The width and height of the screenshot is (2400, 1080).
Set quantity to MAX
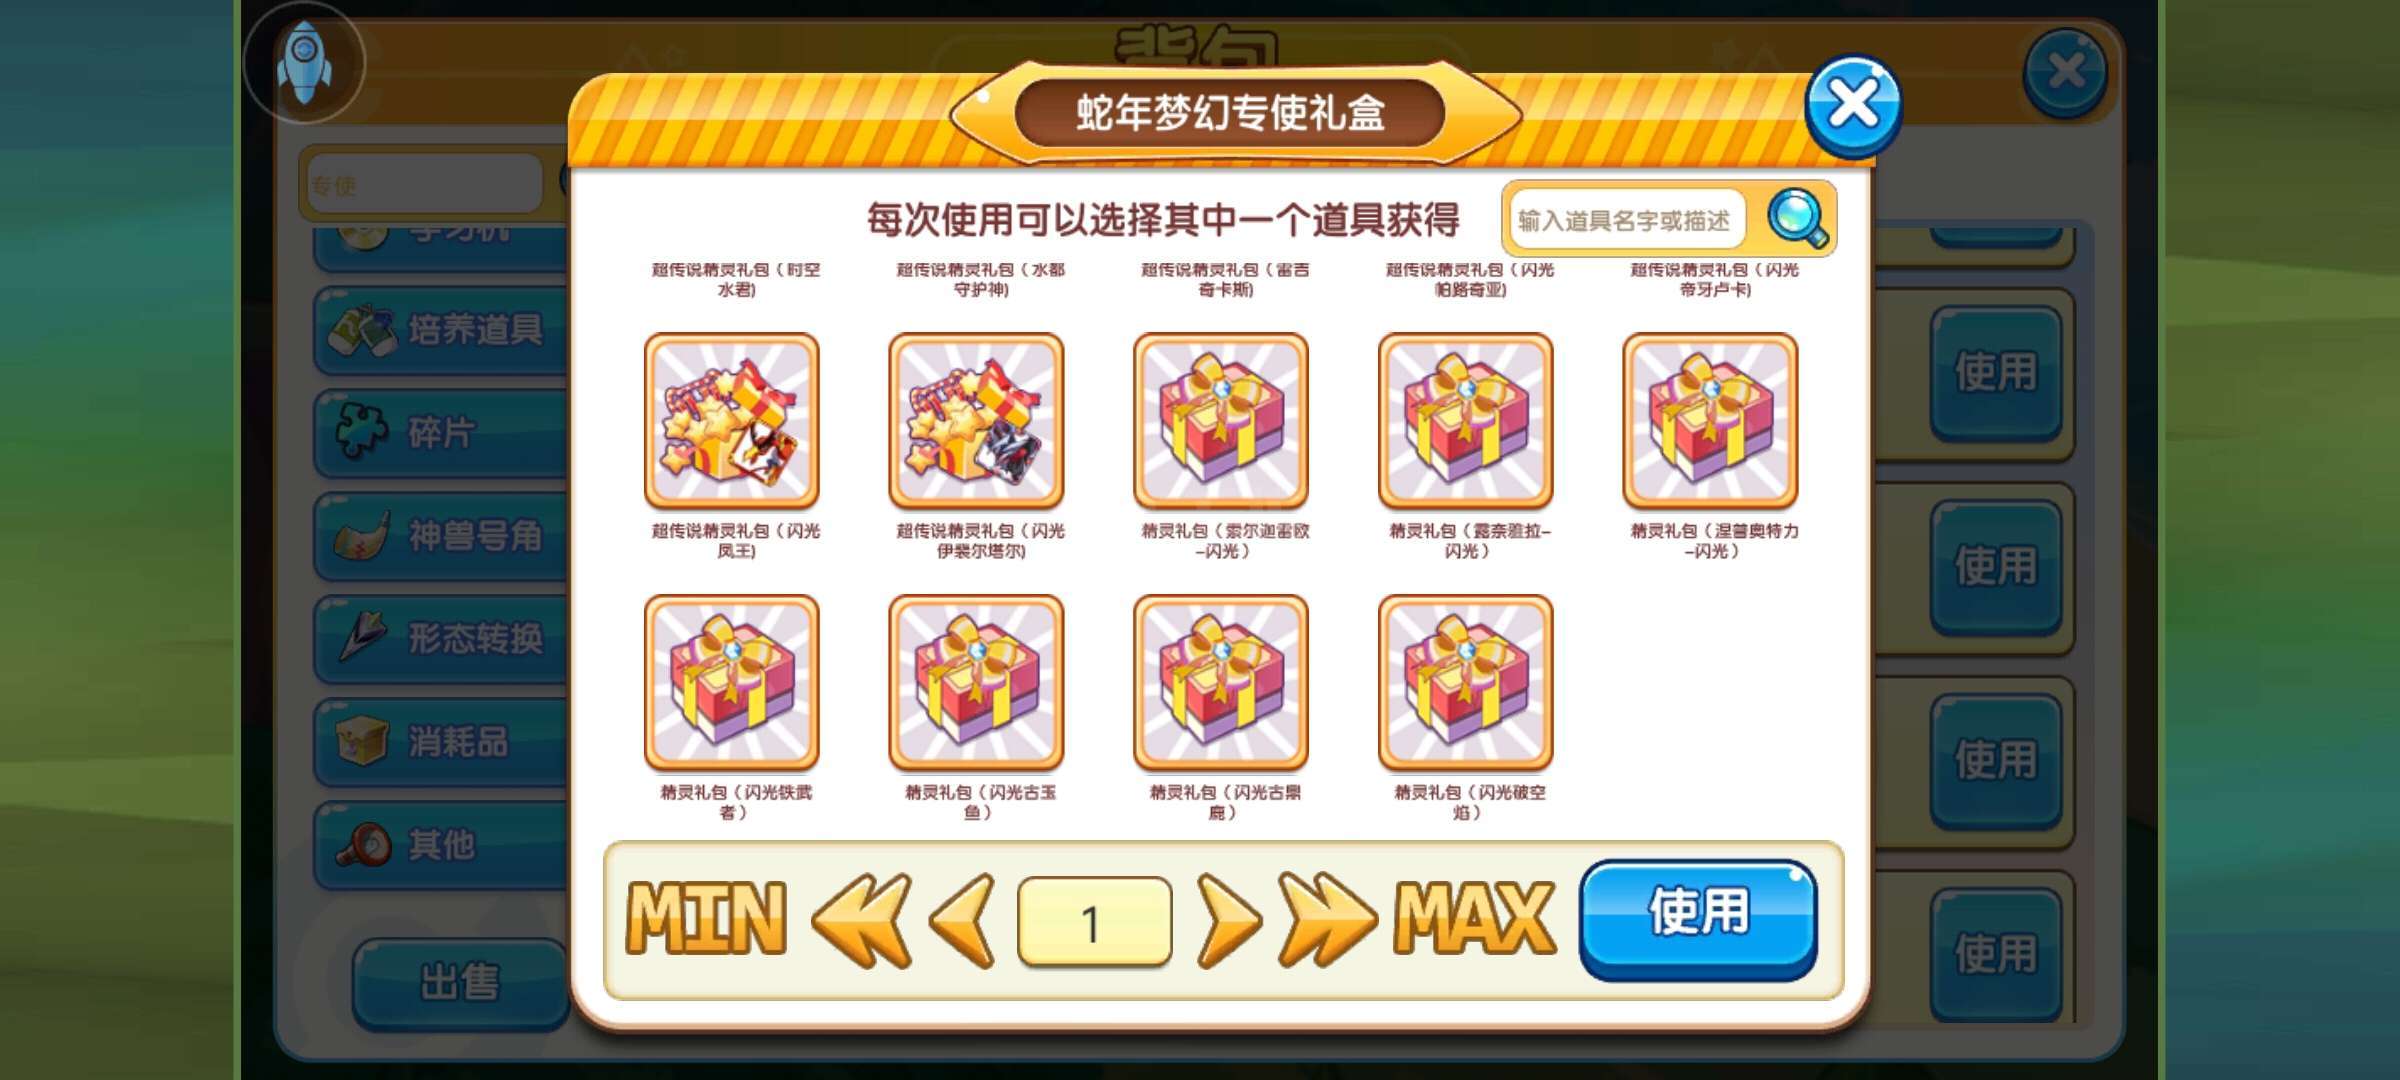click(1475, 919)
